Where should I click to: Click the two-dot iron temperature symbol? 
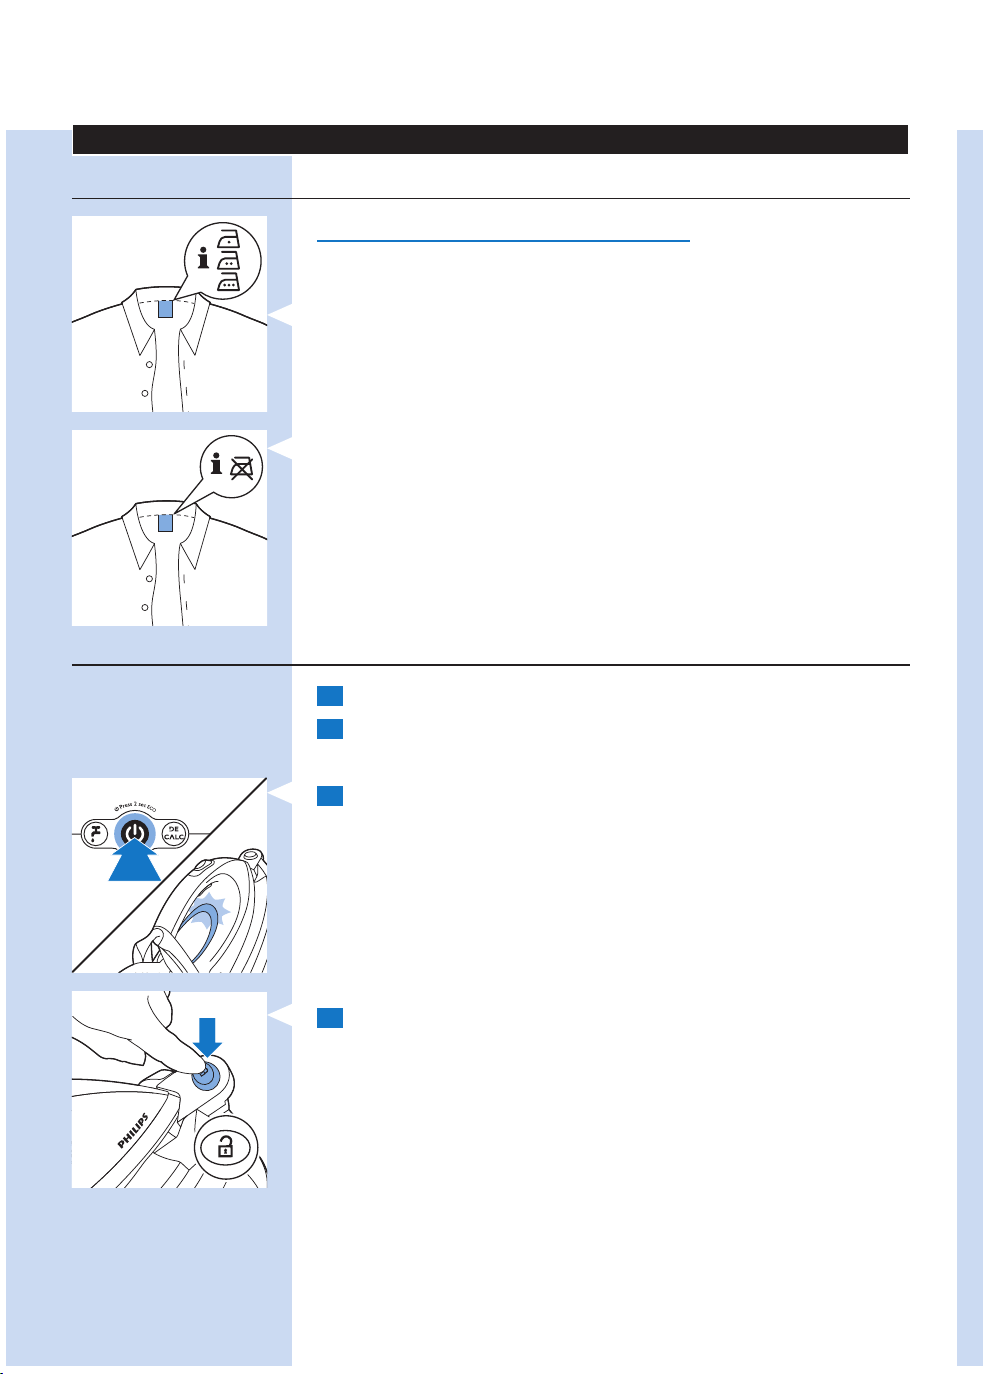coord(229,258)
